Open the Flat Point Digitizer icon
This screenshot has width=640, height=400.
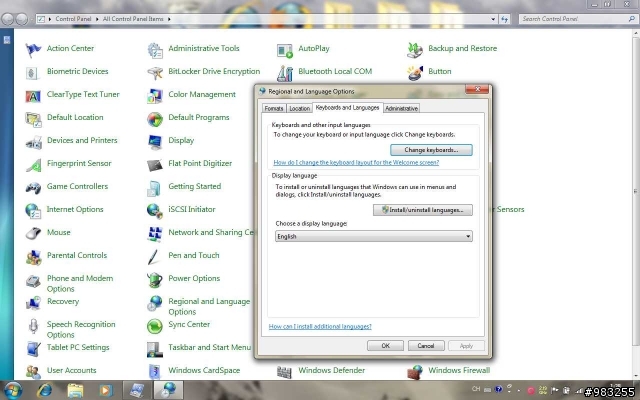pos(155,165)
